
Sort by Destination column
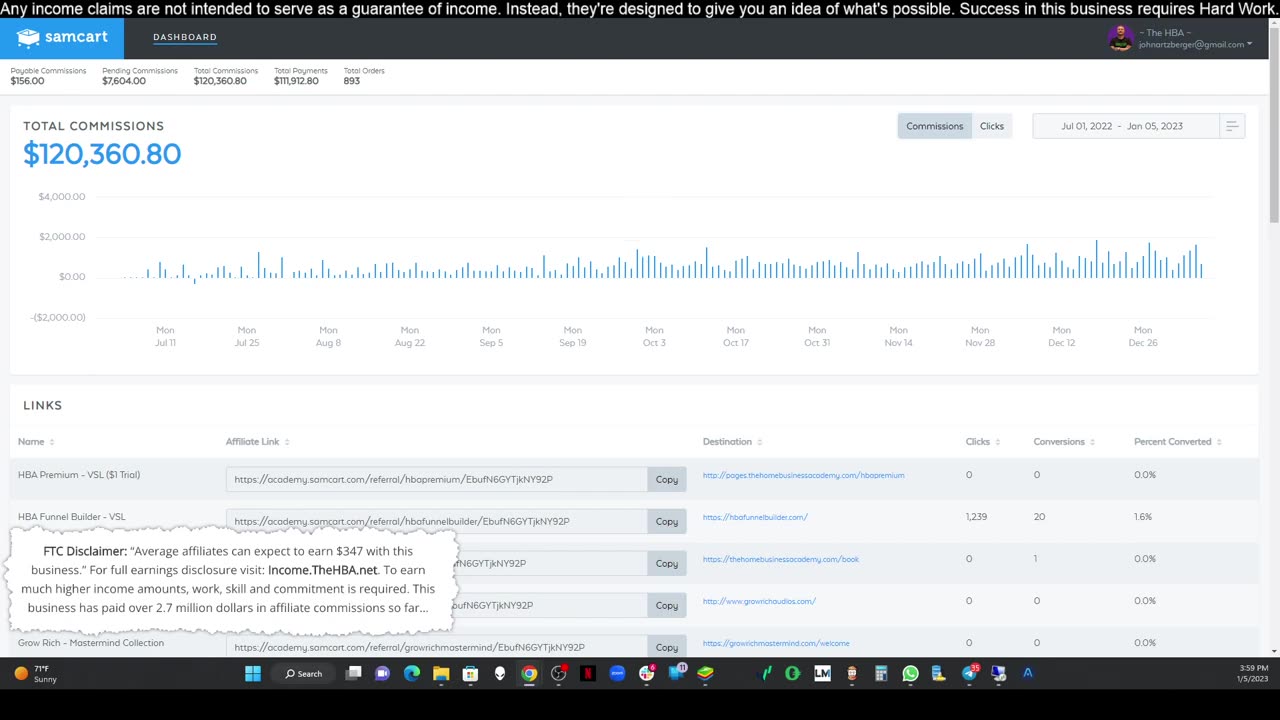click(732, 441)
